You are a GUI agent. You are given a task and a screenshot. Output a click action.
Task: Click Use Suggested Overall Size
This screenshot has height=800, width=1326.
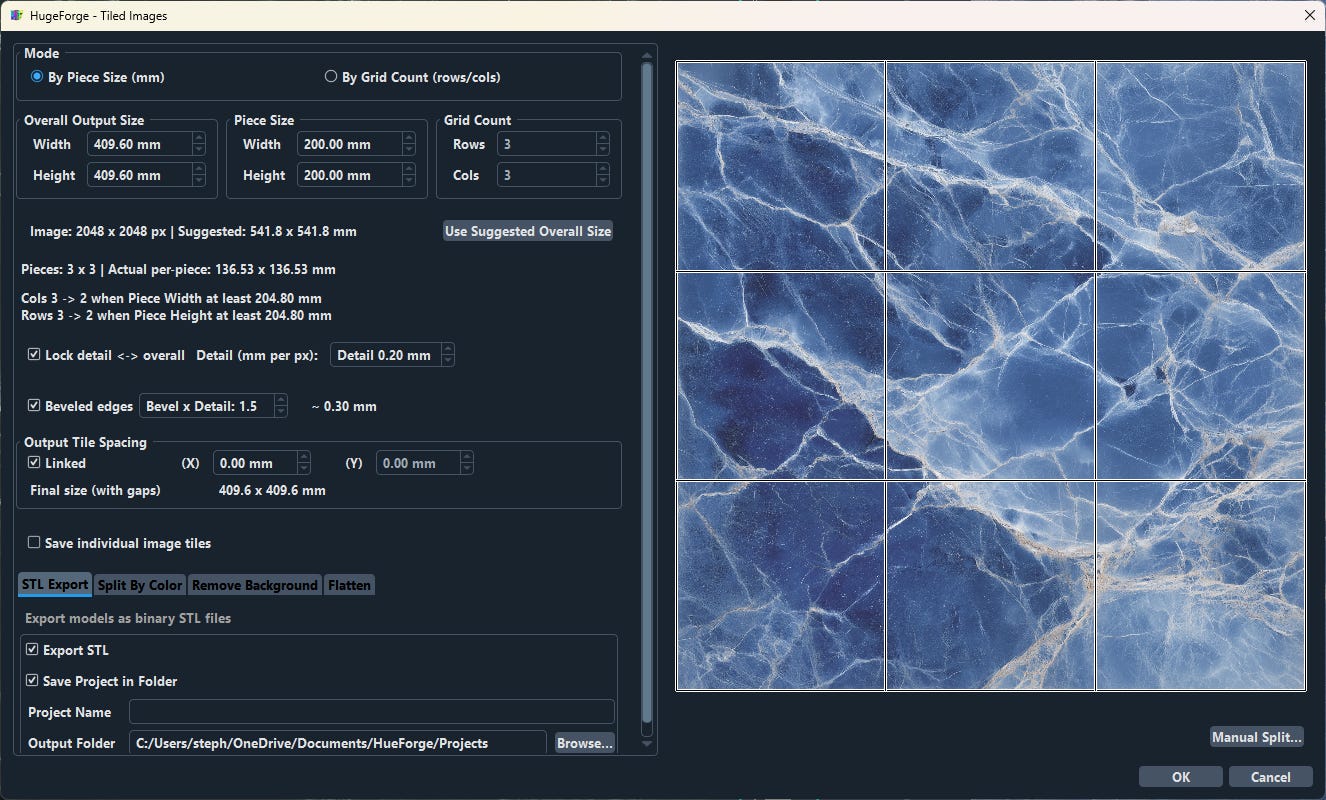527,231
